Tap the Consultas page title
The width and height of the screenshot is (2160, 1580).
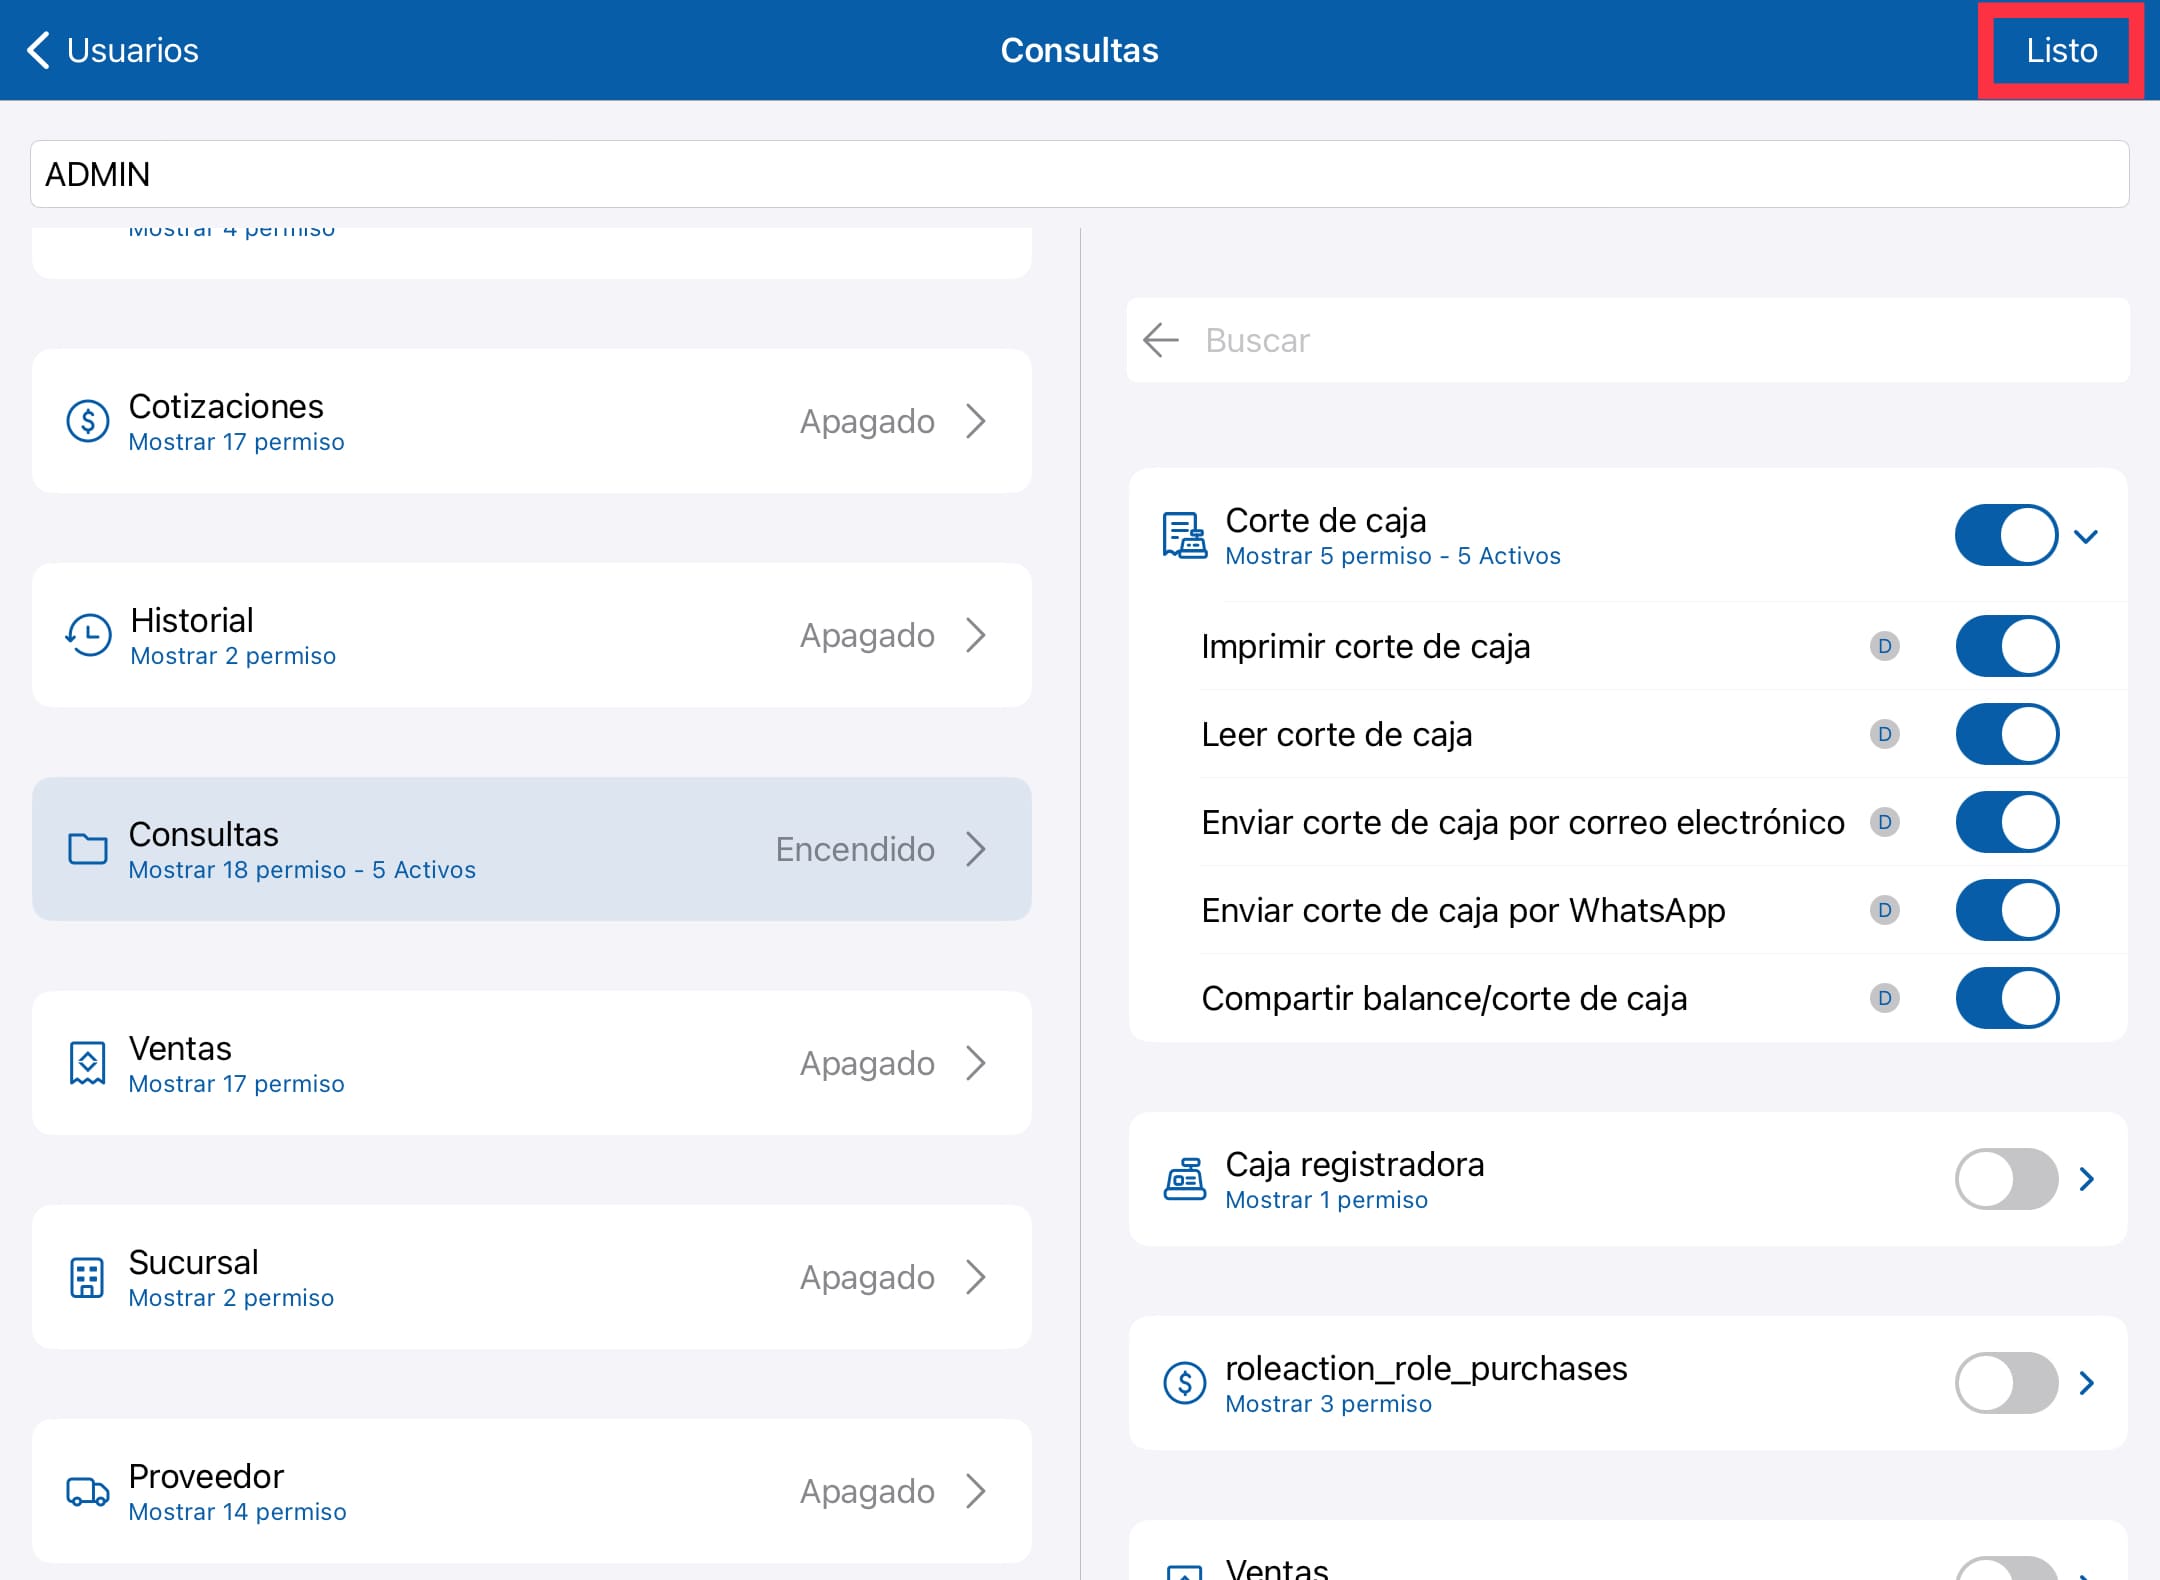pos(1079,50)
